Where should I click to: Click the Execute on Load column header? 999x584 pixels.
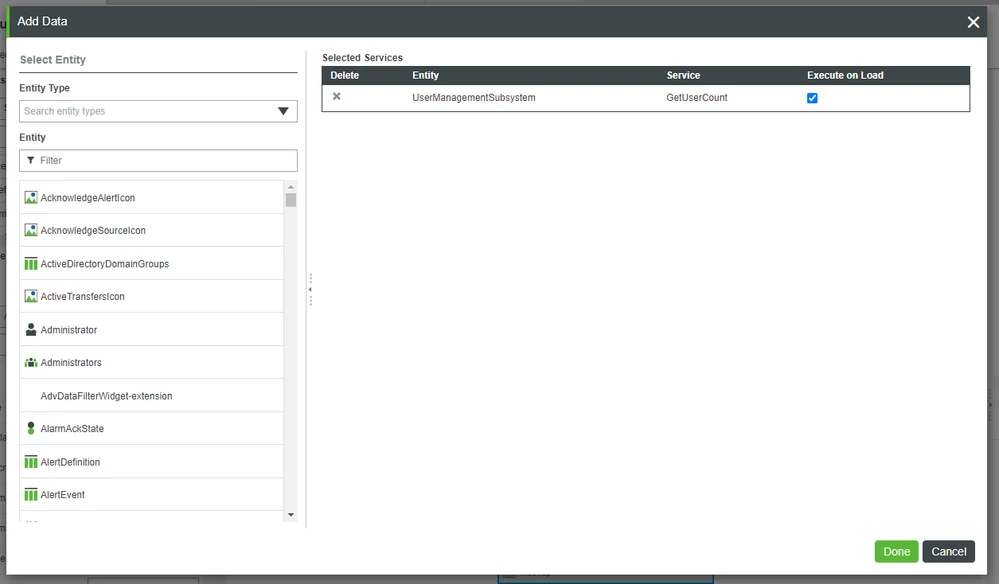pos(845,75)
